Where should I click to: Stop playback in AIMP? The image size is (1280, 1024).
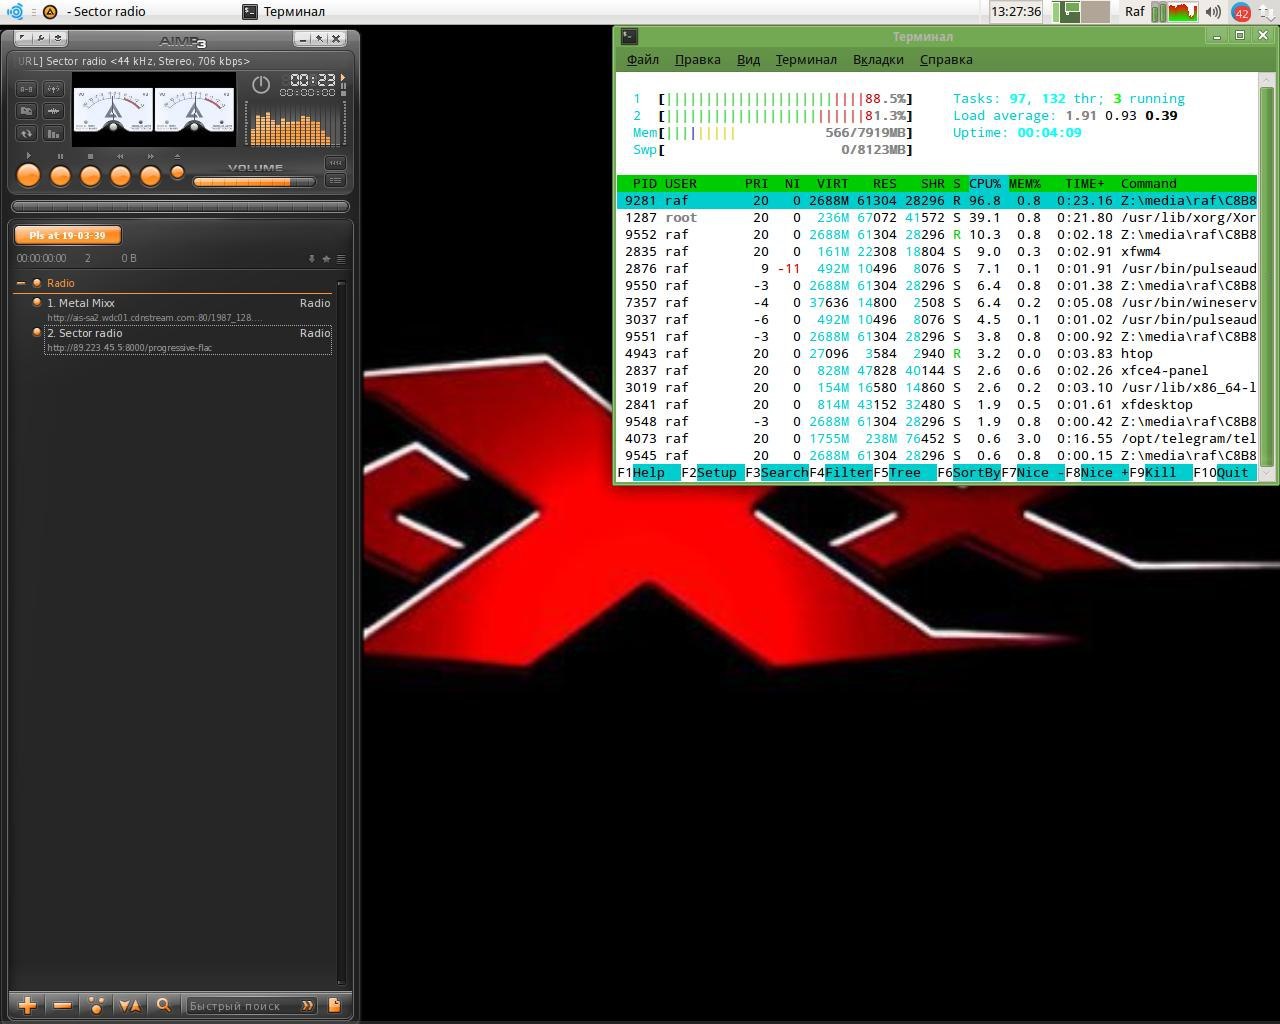click(x=90, y=176)
